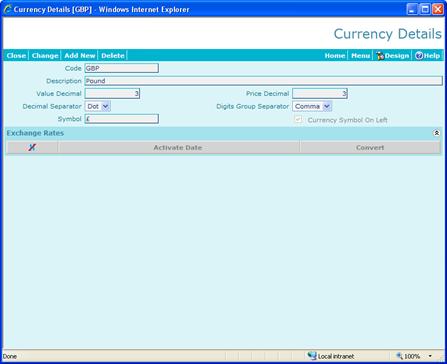The height and width of the screenshot is (364, 447).
Task: Click the Design icon
Action: (x=380, y=56)
